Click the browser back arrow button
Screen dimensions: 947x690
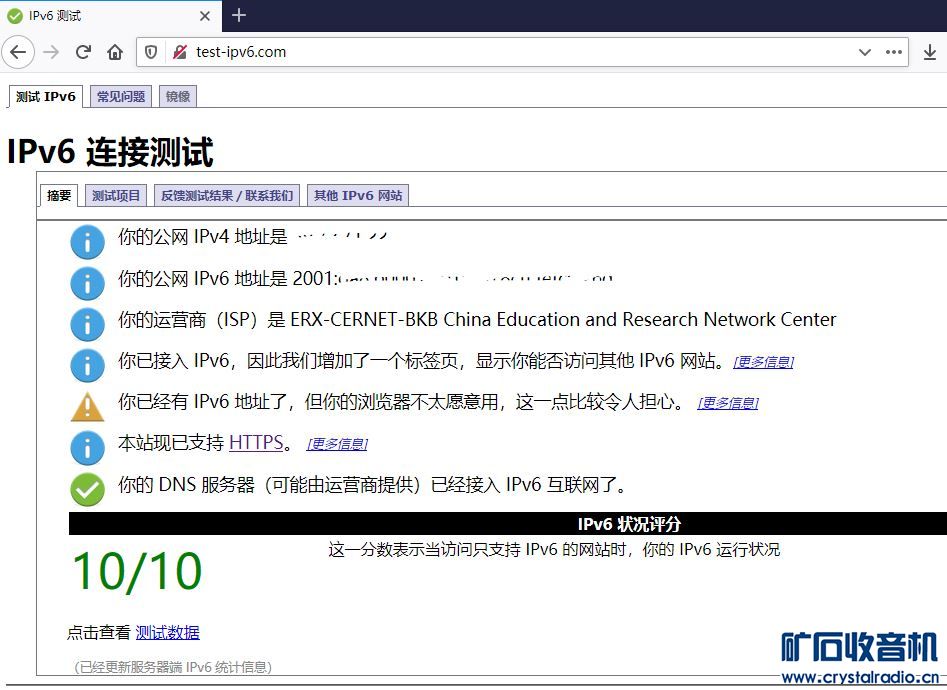pyautogui.click(x=18, y=52)
